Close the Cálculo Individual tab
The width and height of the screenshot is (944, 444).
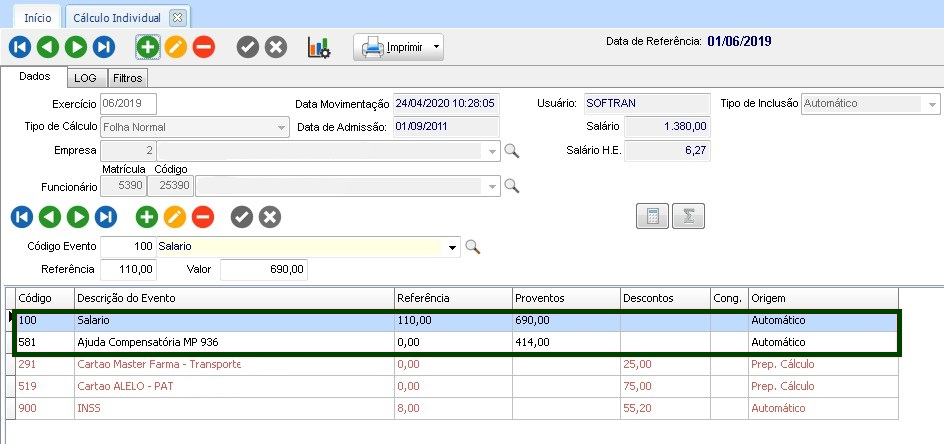[177, 18]
